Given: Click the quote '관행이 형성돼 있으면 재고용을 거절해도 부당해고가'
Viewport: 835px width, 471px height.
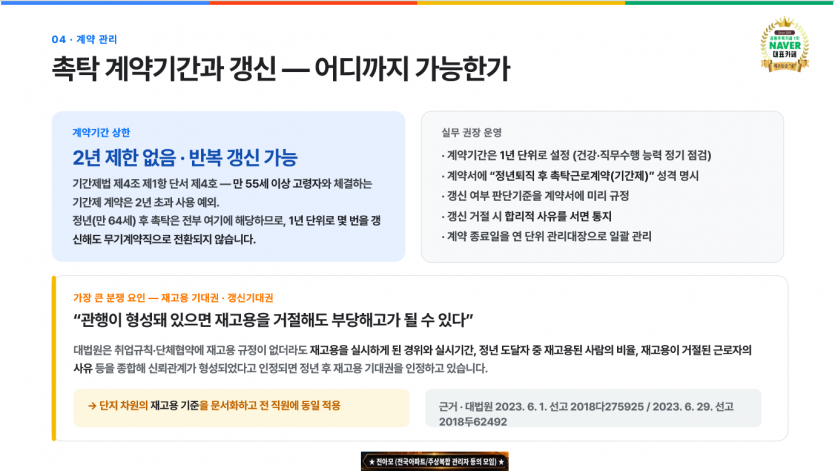Looking at the screenshot, I should [x=273, y=320].
